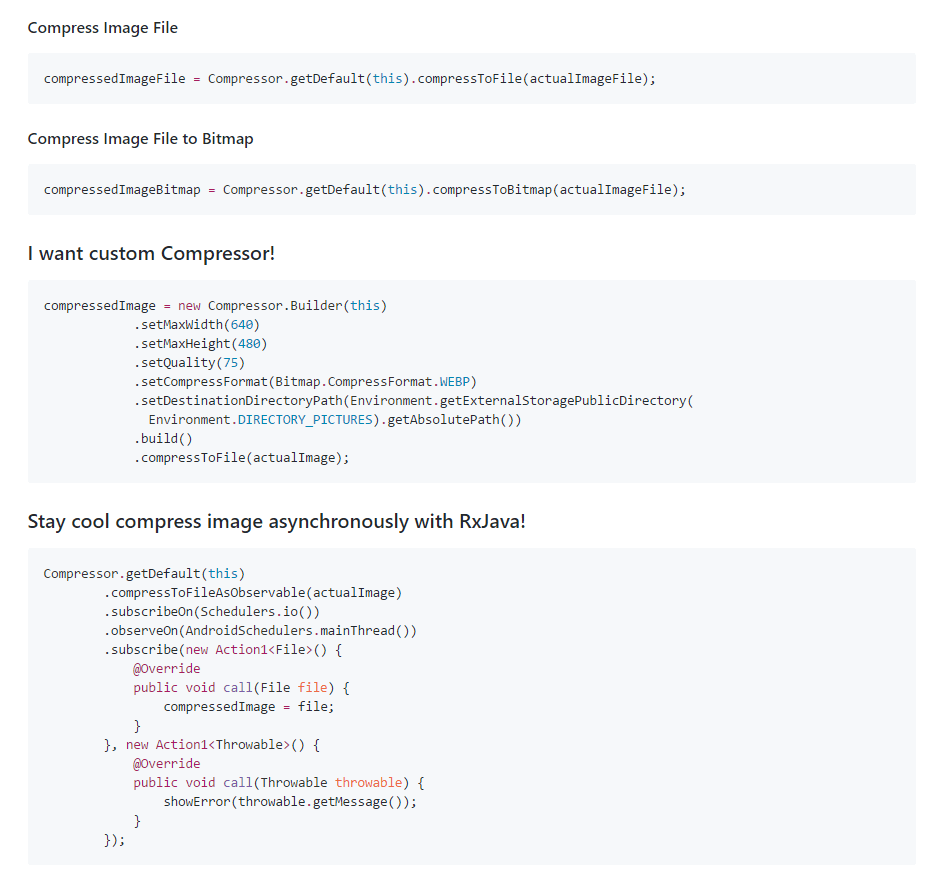Click the compressToFile(actualImageFile) code line
Image resolution: width=944 pixels, height=878 pixels.
tap(349, 78)
